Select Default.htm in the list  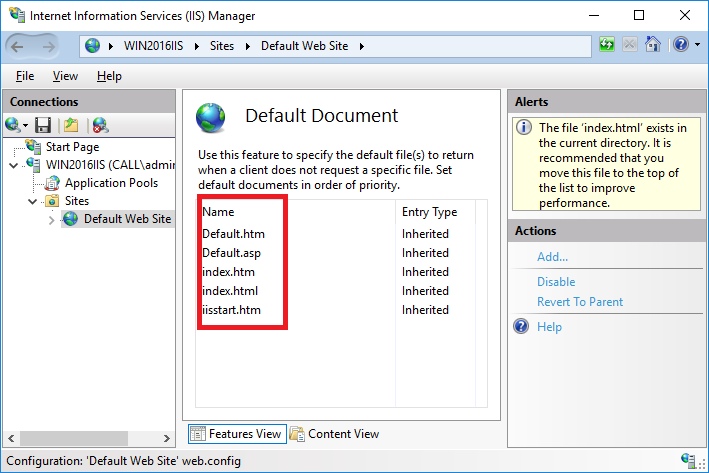[233, 234]
